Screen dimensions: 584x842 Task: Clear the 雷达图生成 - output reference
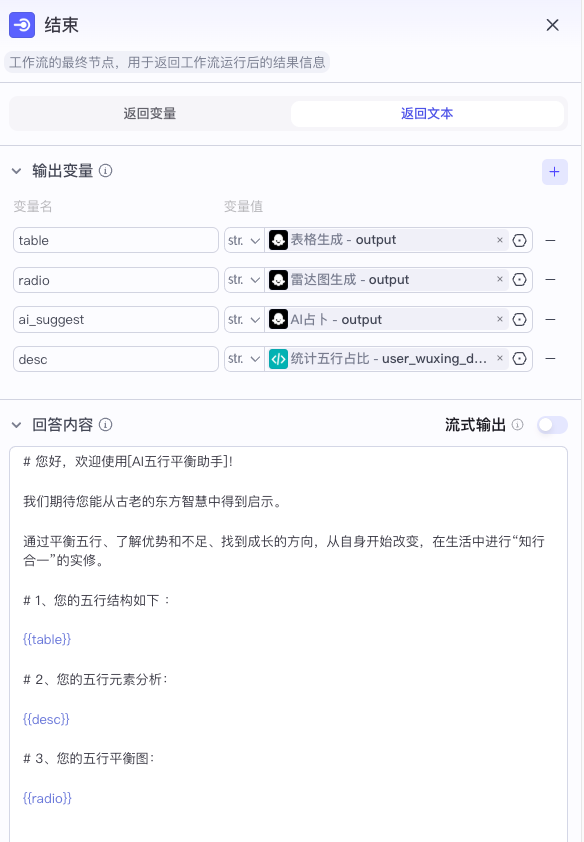click(500, 279)
